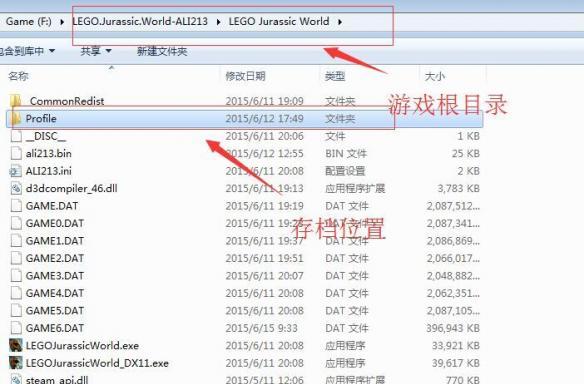
Task: Open the CommonRedist folder icon
Action: (x=16, y=101)
